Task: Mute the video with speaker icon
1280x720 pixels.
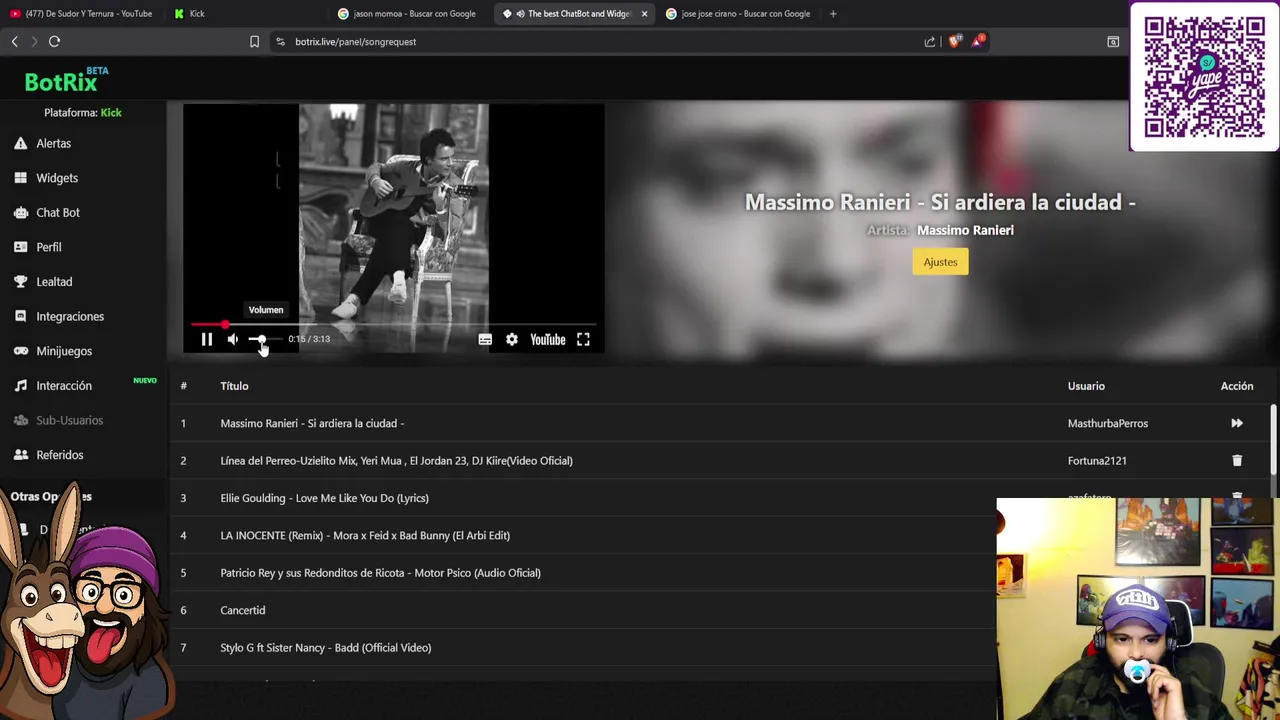Action: [x=233, y=339]
